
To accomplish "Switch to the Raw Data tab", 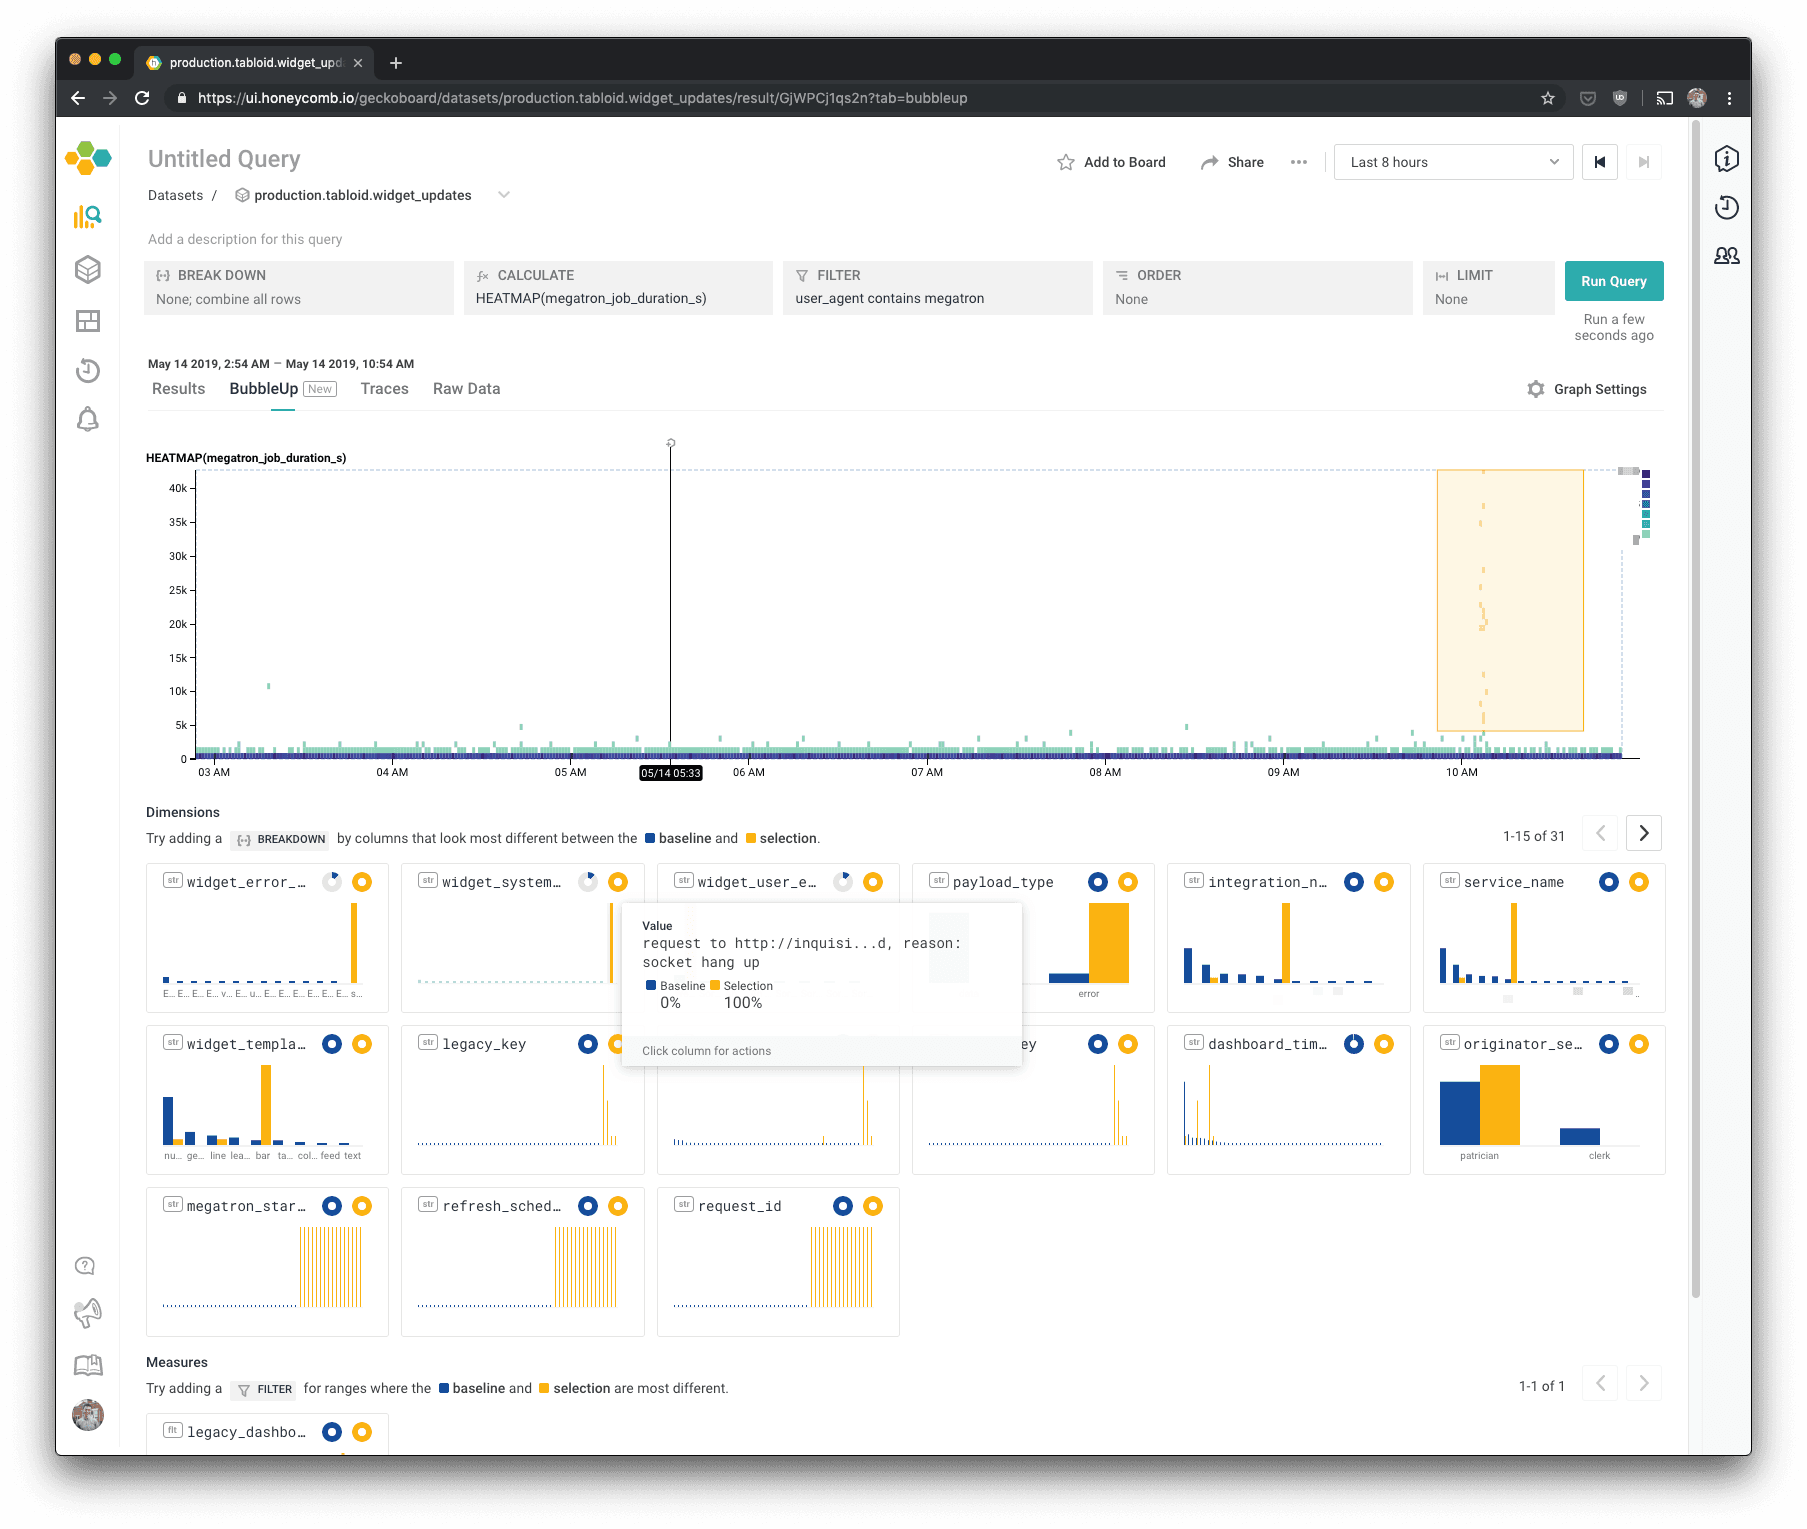I will coord(466,389).
